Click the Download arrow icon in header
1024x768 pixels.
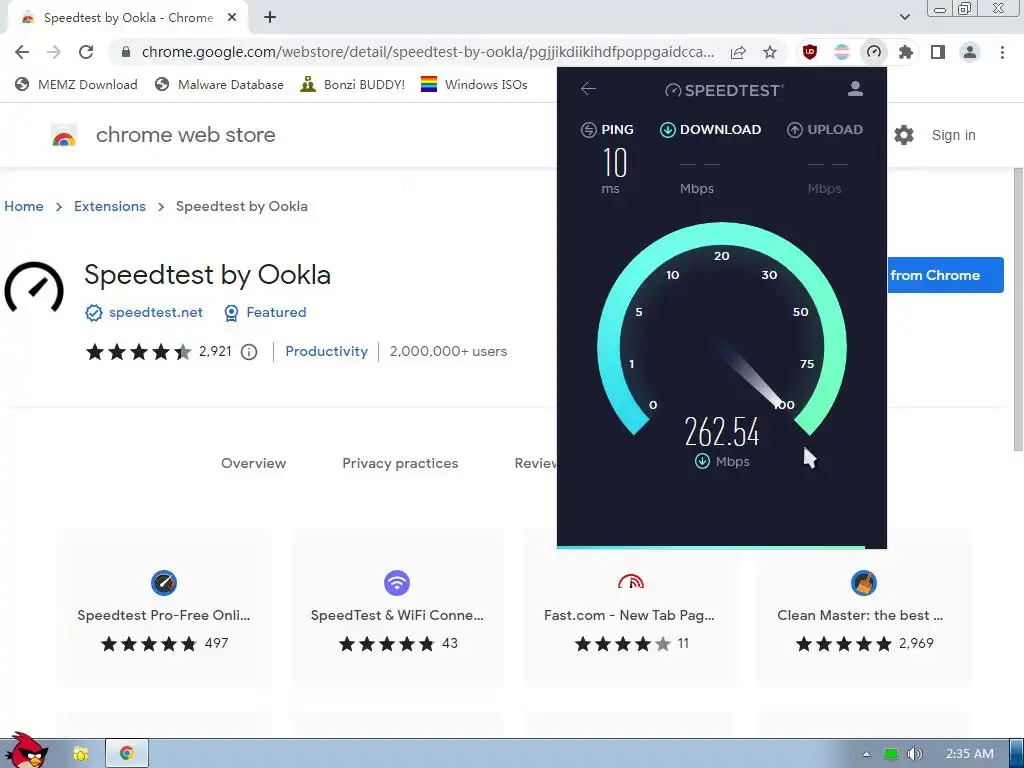pyautogui.click(x=667, y=130)
